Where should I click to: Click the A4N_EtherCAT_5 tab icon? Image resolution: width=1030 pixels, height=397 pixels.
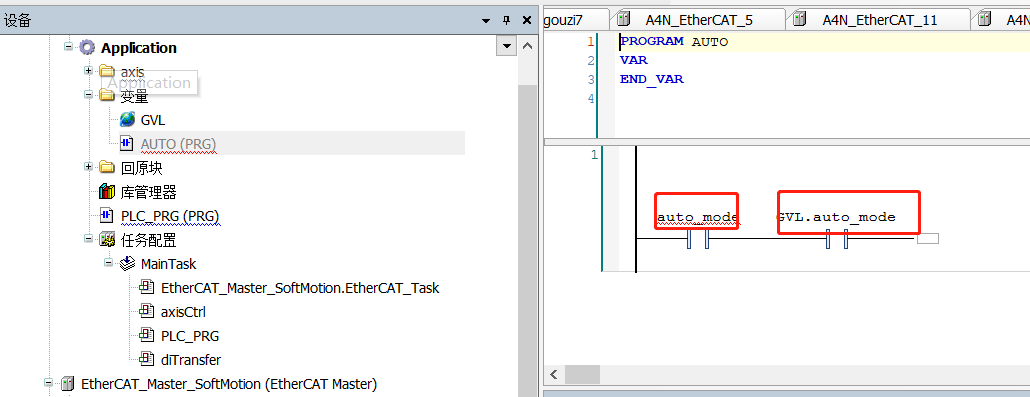point(623,19)
